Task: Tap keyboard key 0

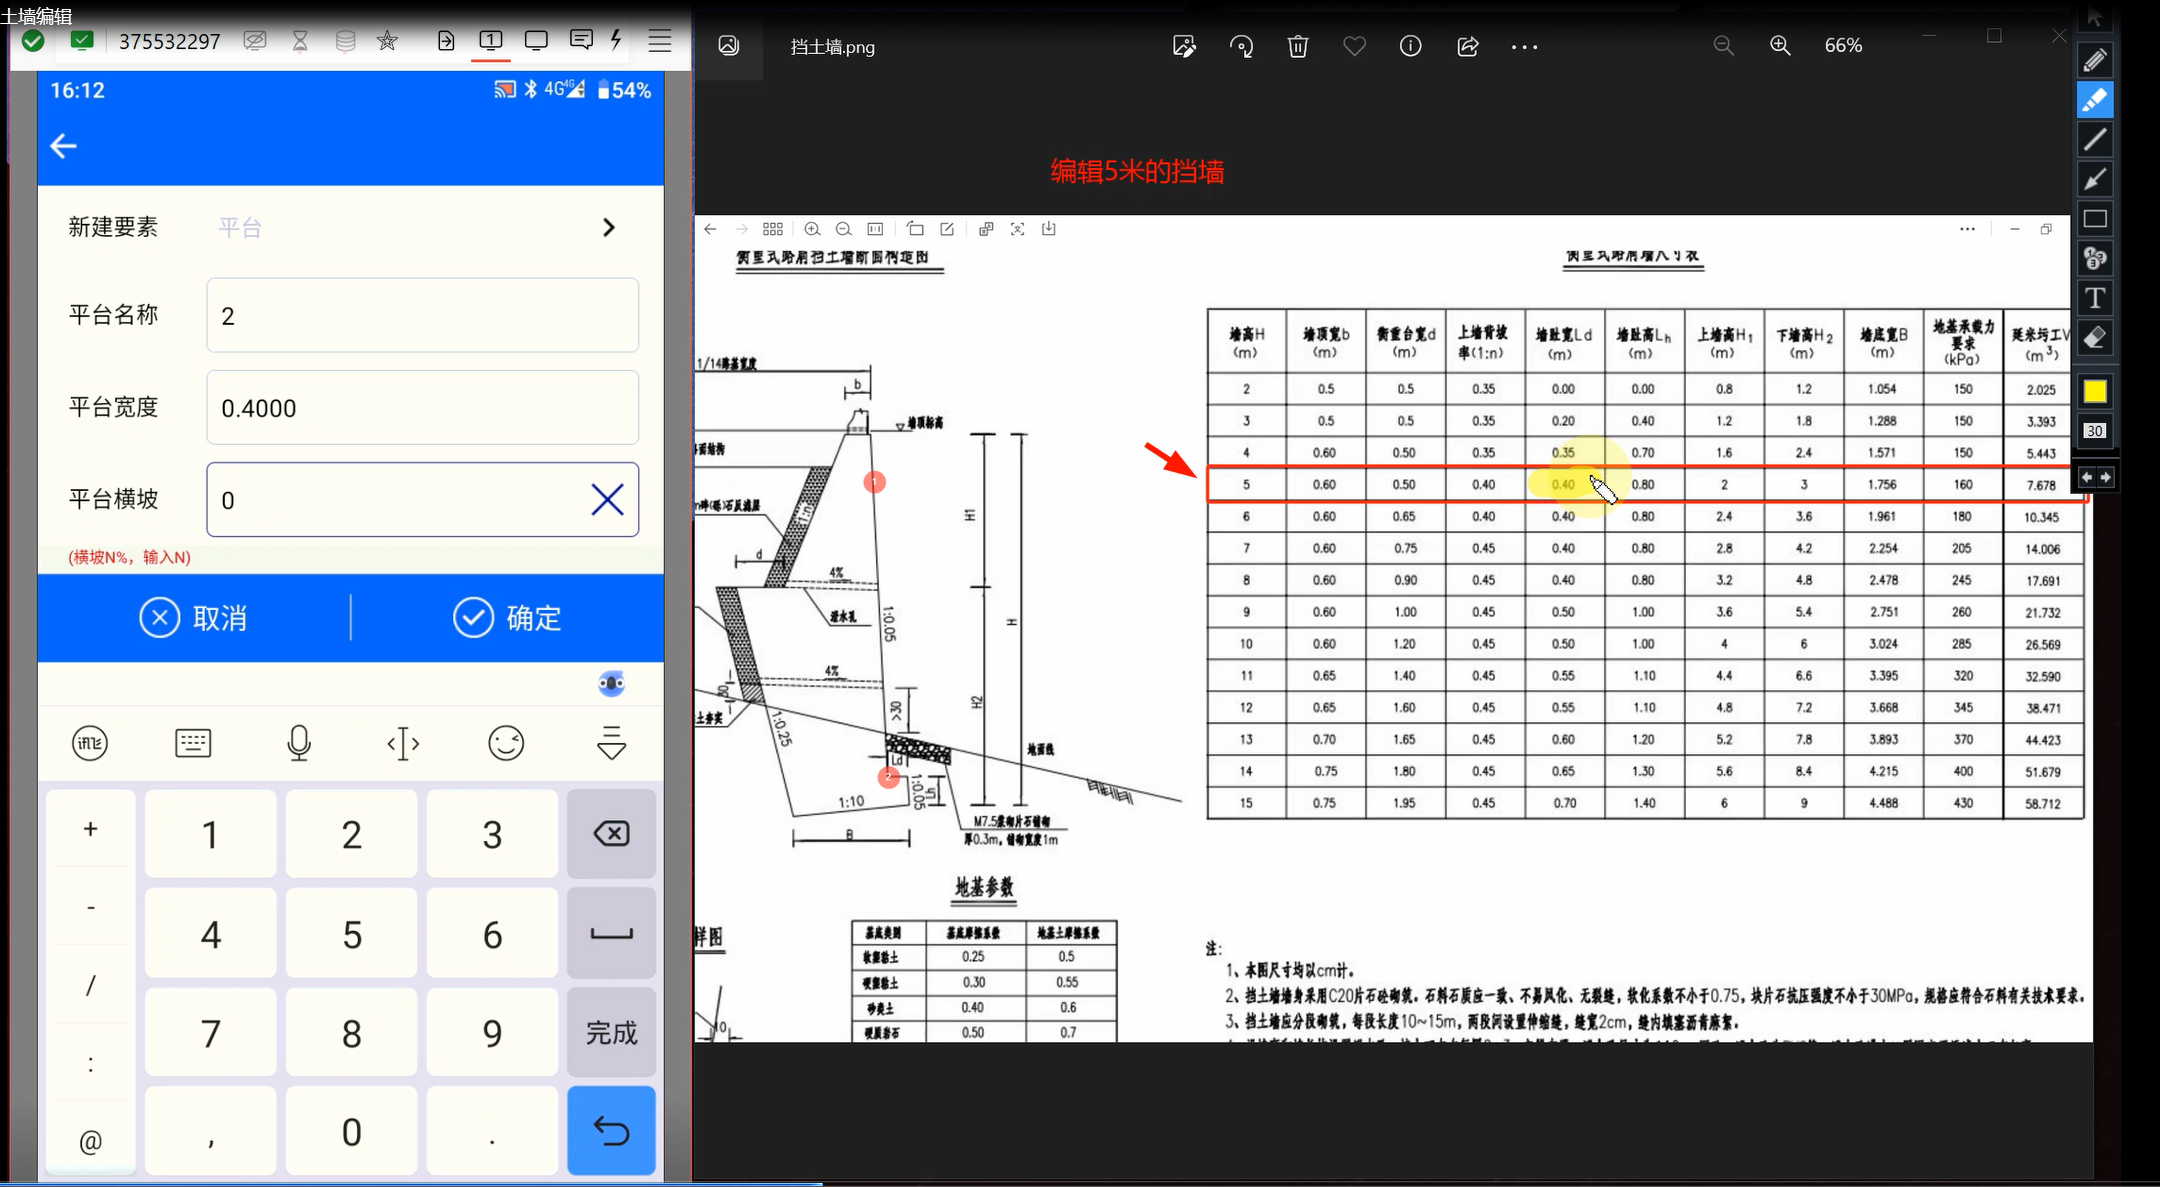Action: coord(352,1132)
